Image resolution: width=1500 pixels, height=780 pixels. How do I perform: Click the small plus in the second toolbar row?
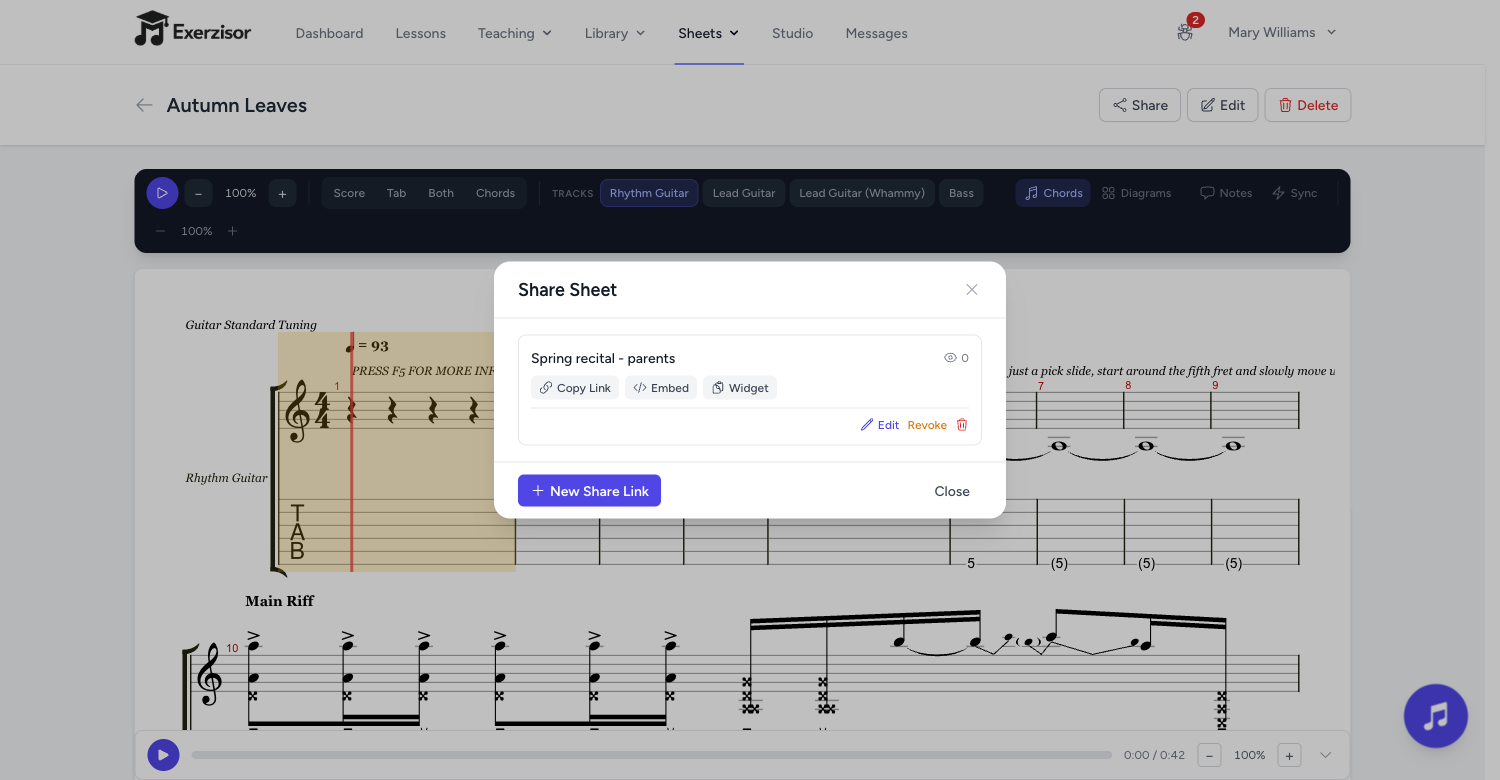click(x=233, y=231)
